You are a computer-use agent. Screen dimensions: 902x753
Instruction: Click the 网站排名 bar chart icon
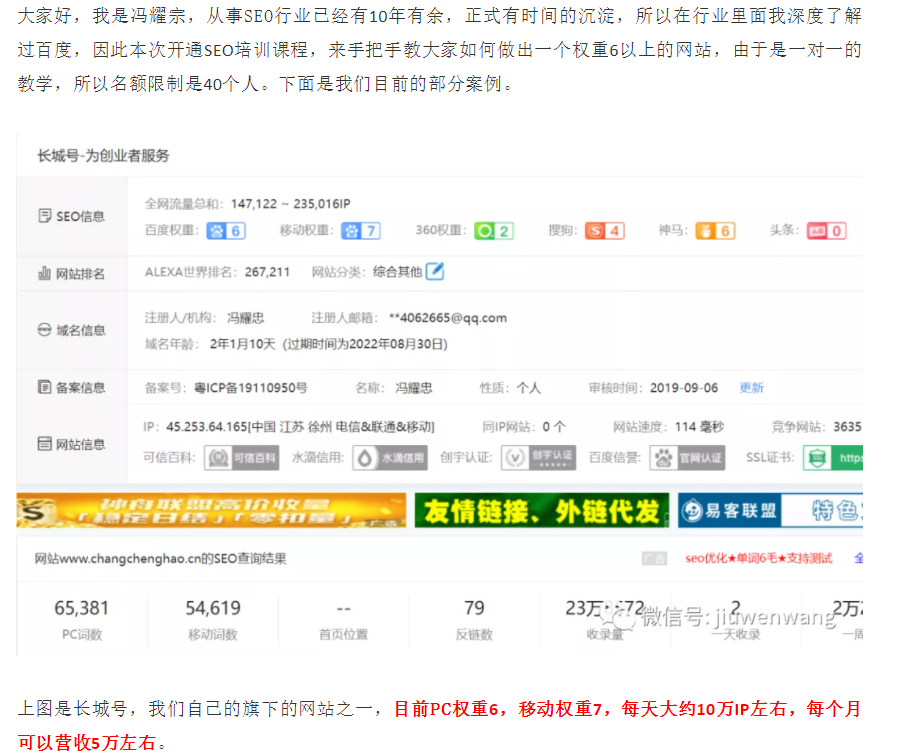[x=44, y=273]
